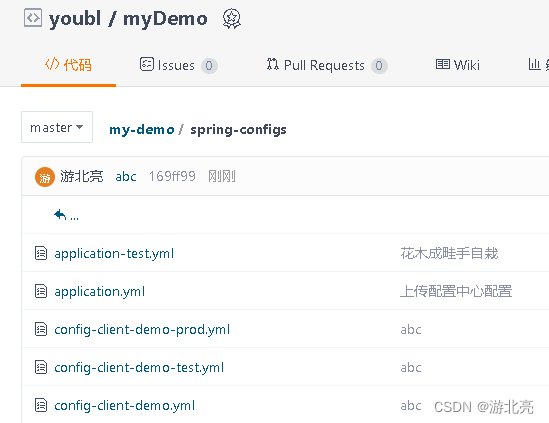Switch to the 代码 tab
Viewport: 549px width, 423px height.
point(68,65)
